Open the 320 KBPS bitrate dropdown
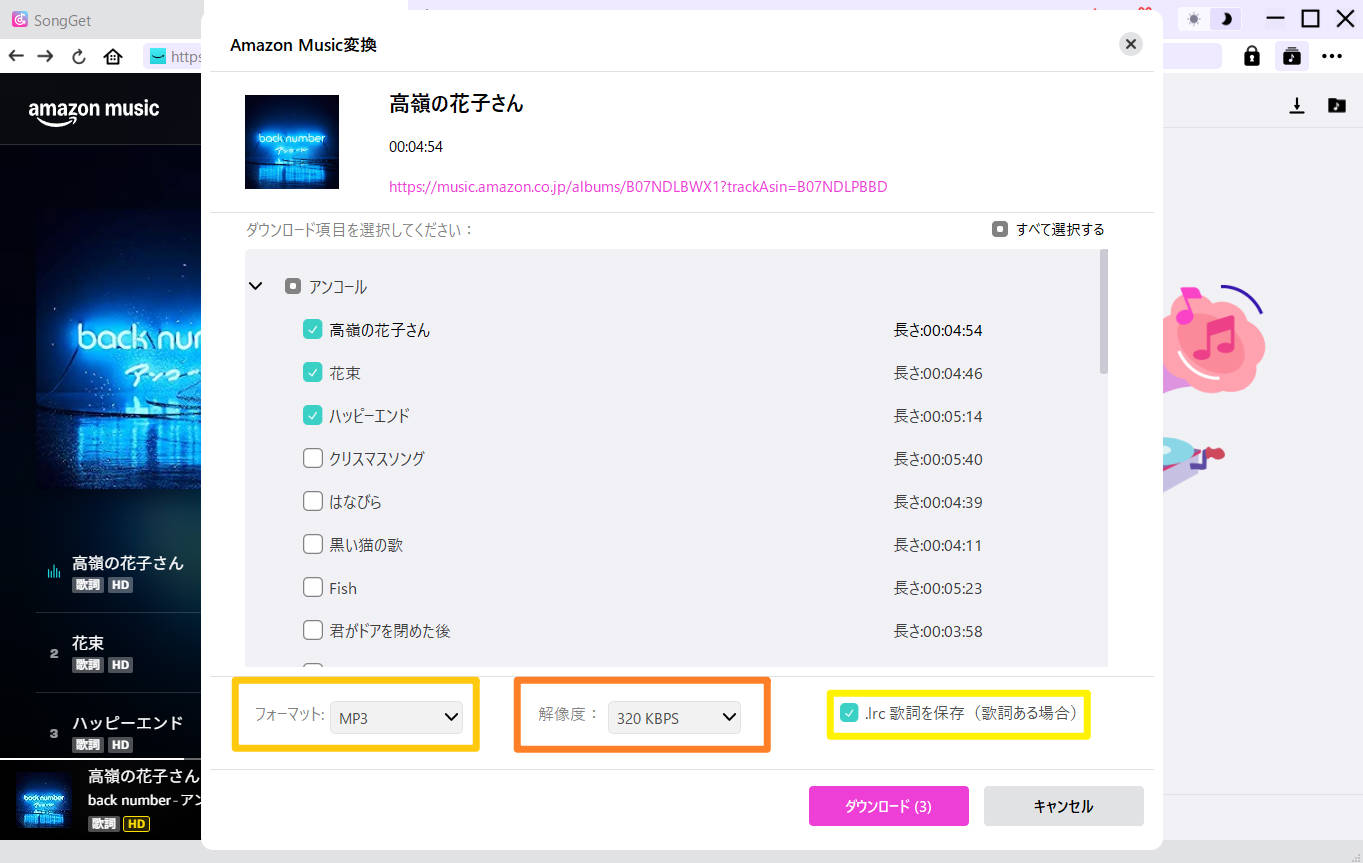This screenshot has width=1363, height=863. (x=674, y=717)
